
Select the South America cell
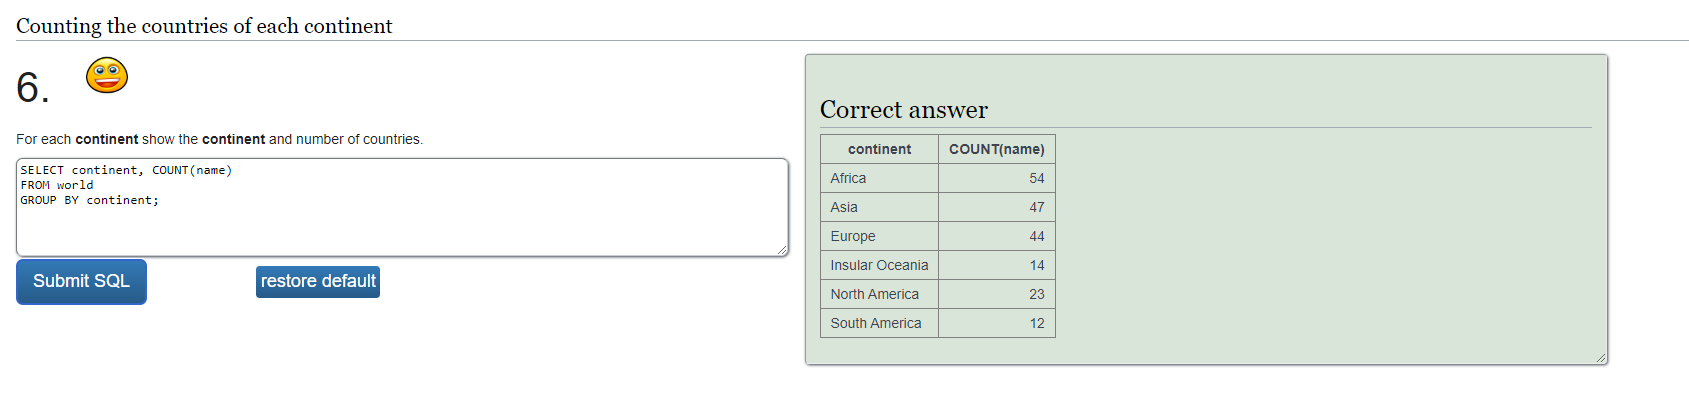tap(879, 323)
